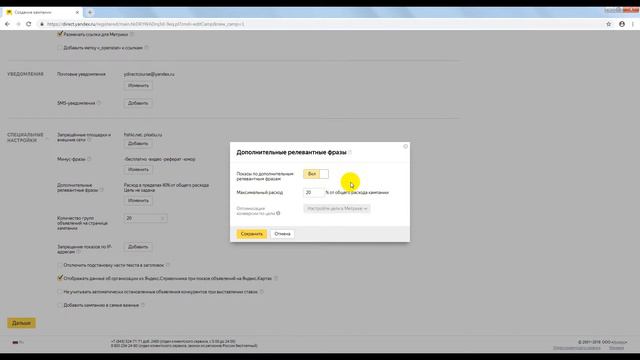Select the Создание кампании browser tab
The width and height of the screenshot is (640, 360).
pyautogui.click(x=42, y=12)
